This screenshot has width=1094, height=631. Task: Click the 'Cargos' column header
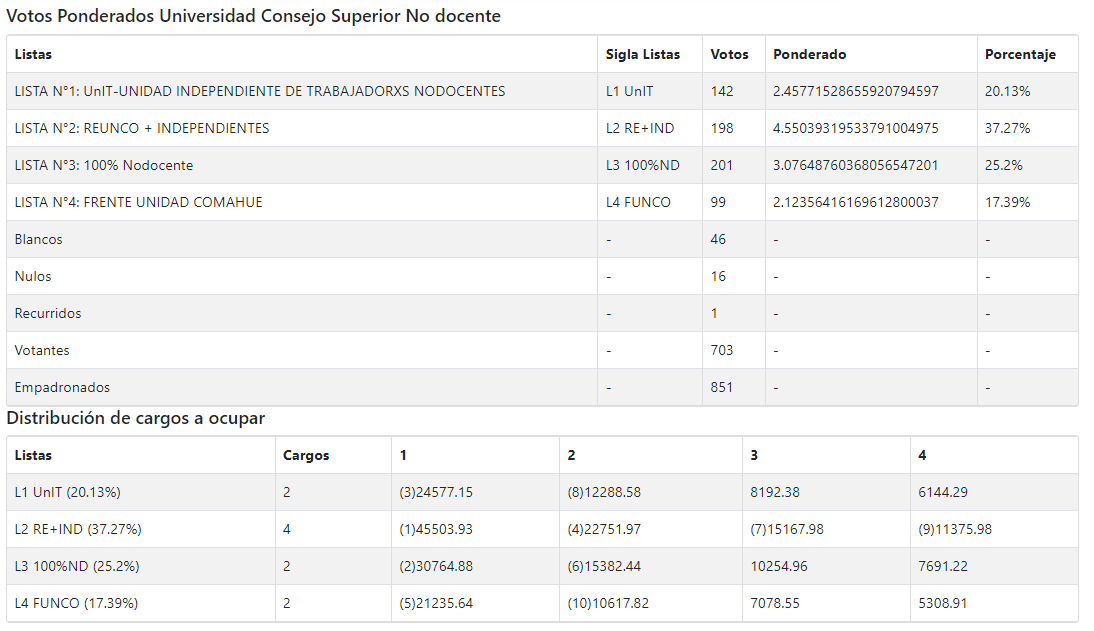coord(306,455)
